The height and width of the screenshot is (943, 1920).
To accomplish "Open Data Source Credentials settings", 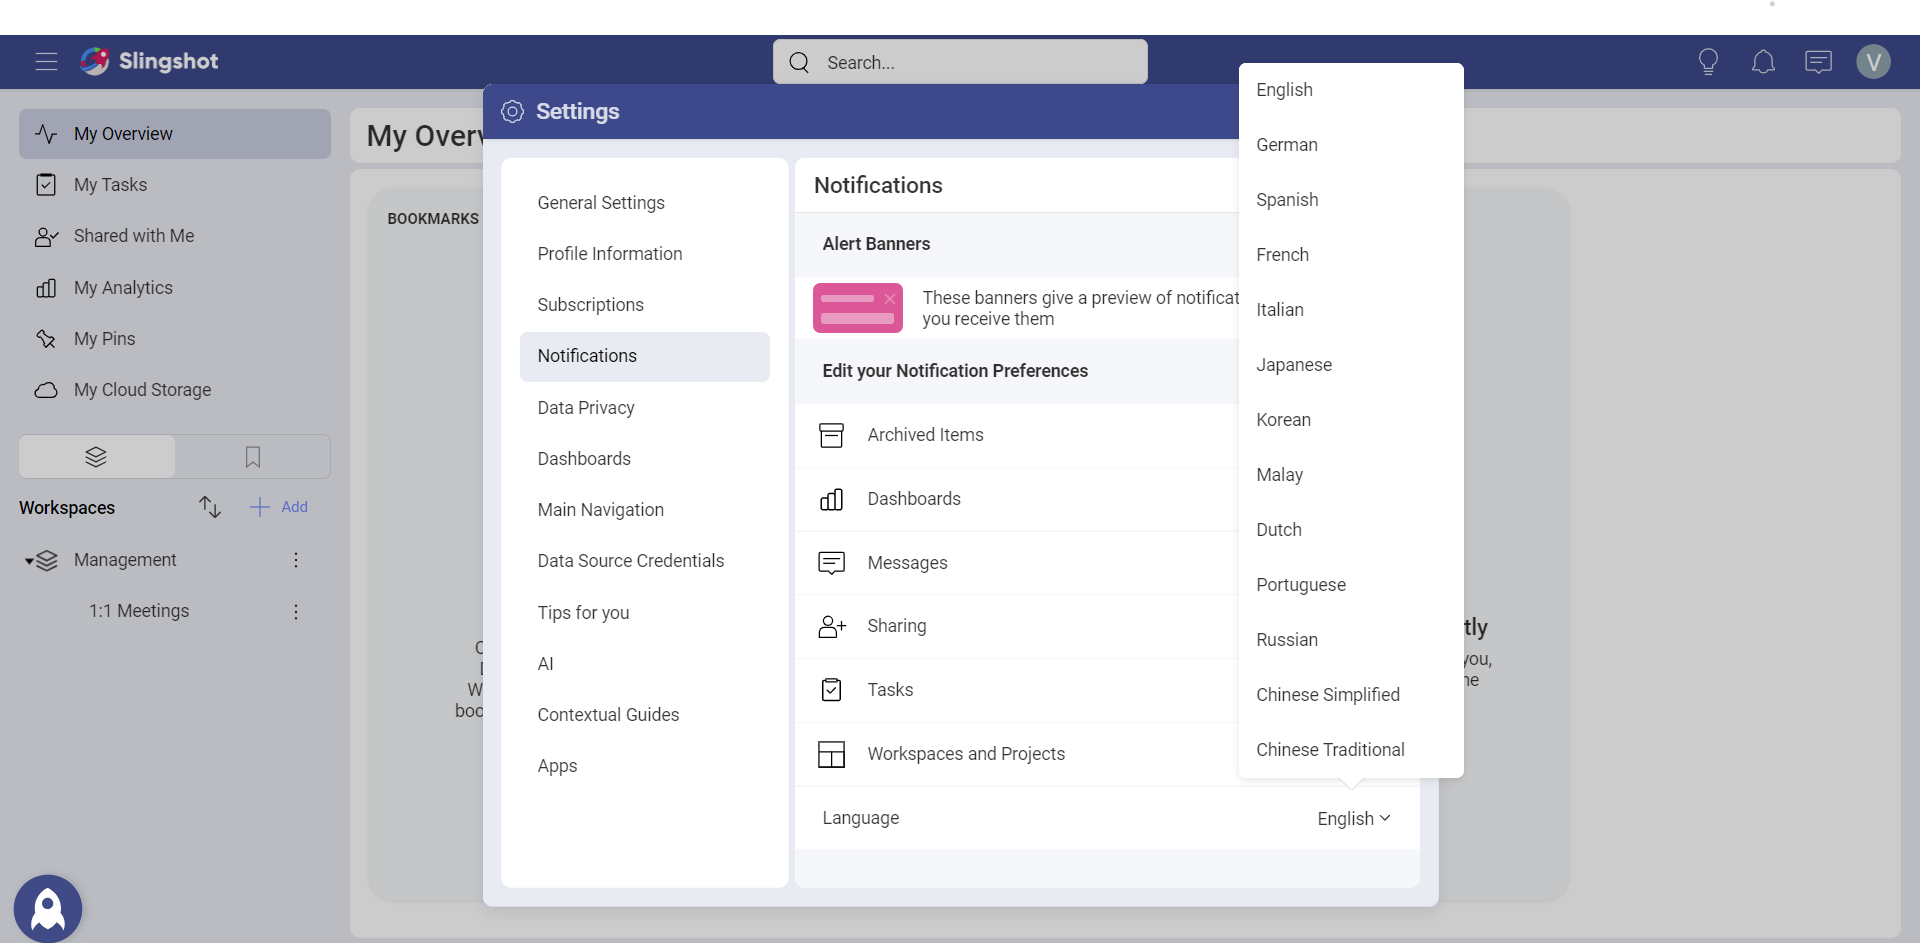I will point(645,561).
